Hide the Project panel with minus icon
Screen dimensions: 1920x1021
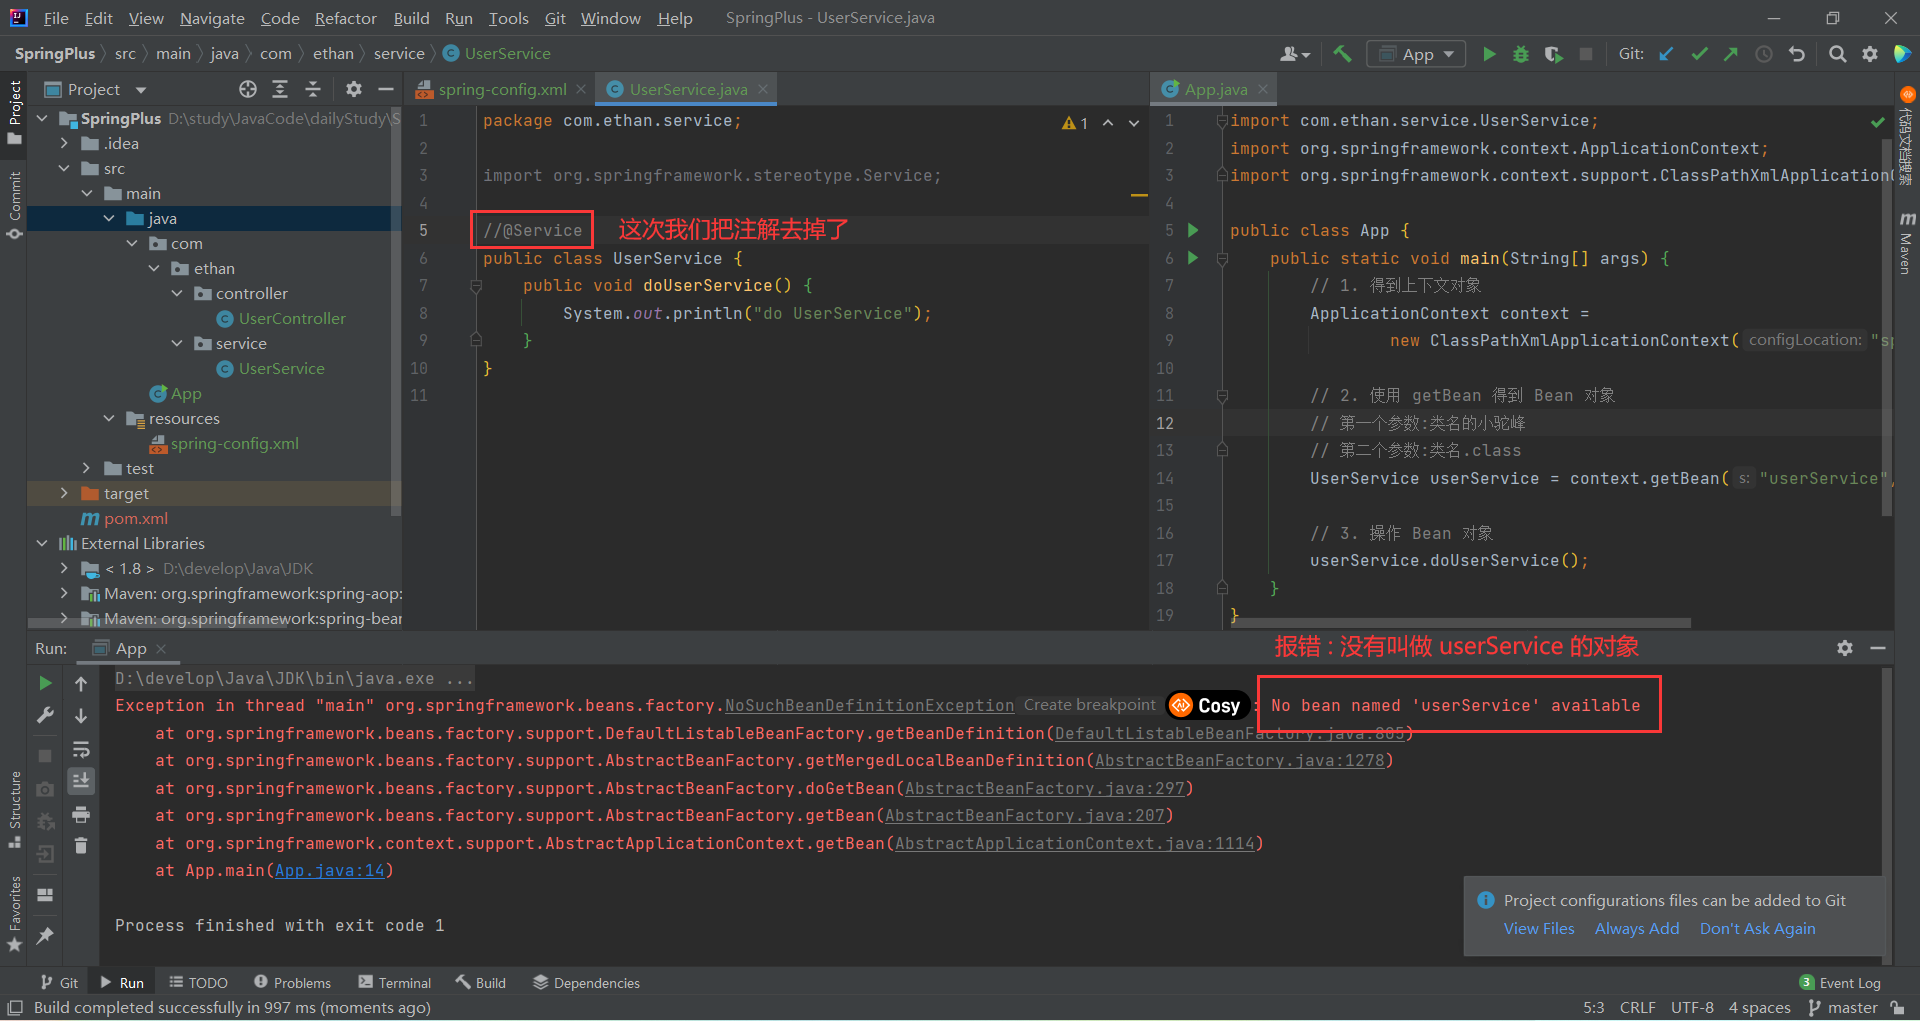tap(386, 89)
